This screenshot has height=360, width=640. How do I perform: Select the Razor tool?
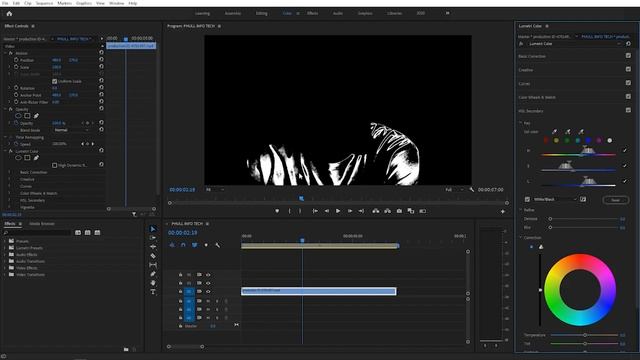coord(153,256)
